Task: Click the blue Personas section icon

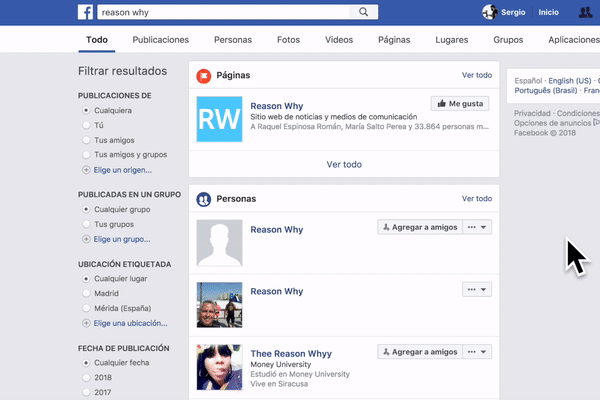Action: pyautogui.click(x=204, y=199)
